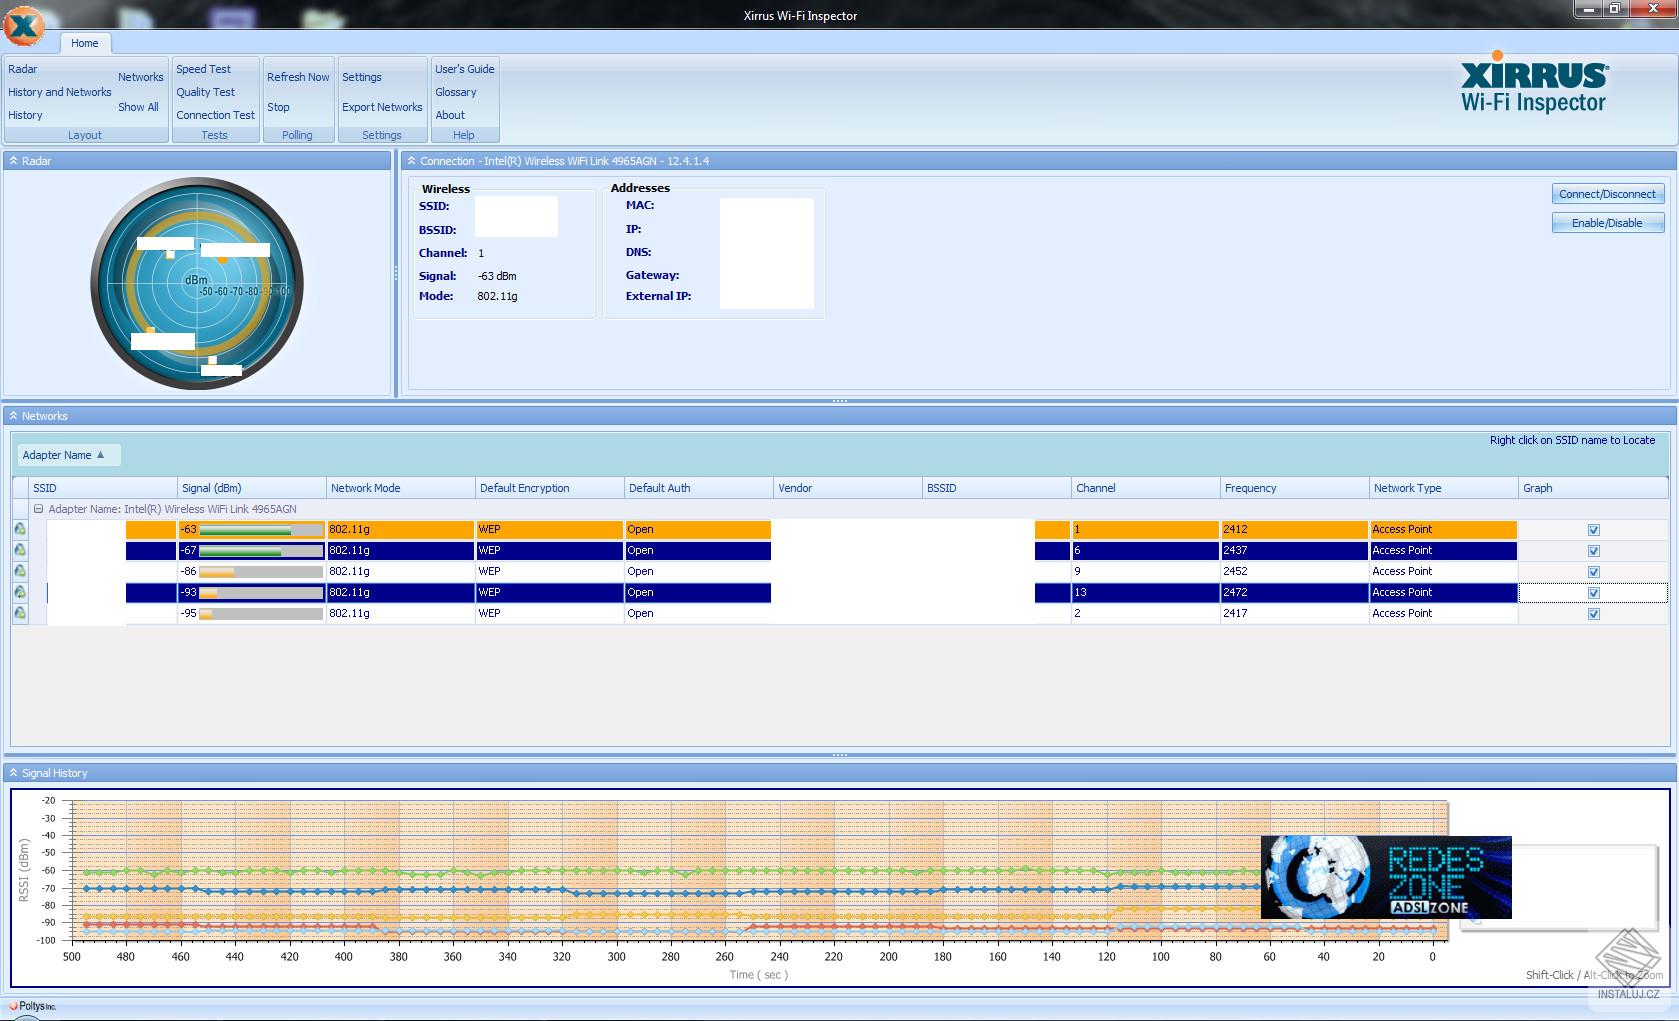1679x1021 pixels.
Task: Click the Xirrus application orb logo
Action: (24, 27)
